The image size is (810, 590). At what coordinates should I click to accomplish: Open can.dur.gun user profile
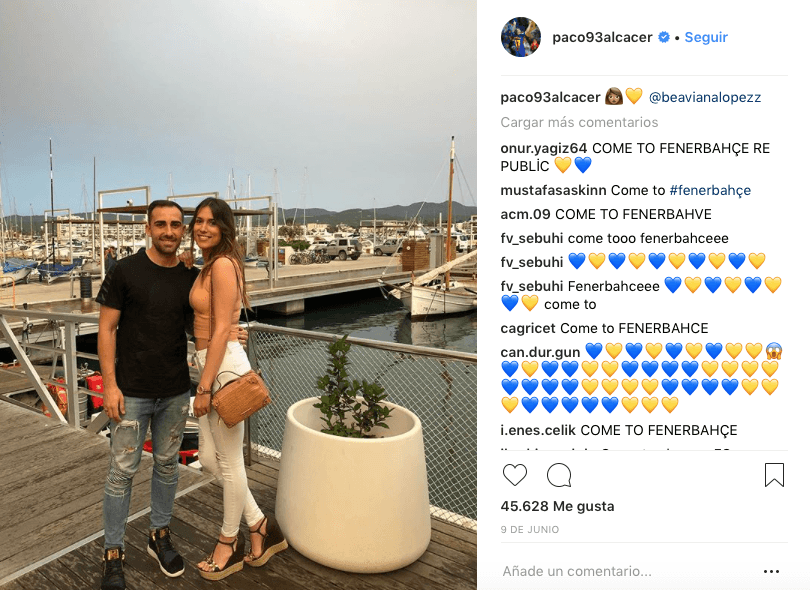pos(540,352)
